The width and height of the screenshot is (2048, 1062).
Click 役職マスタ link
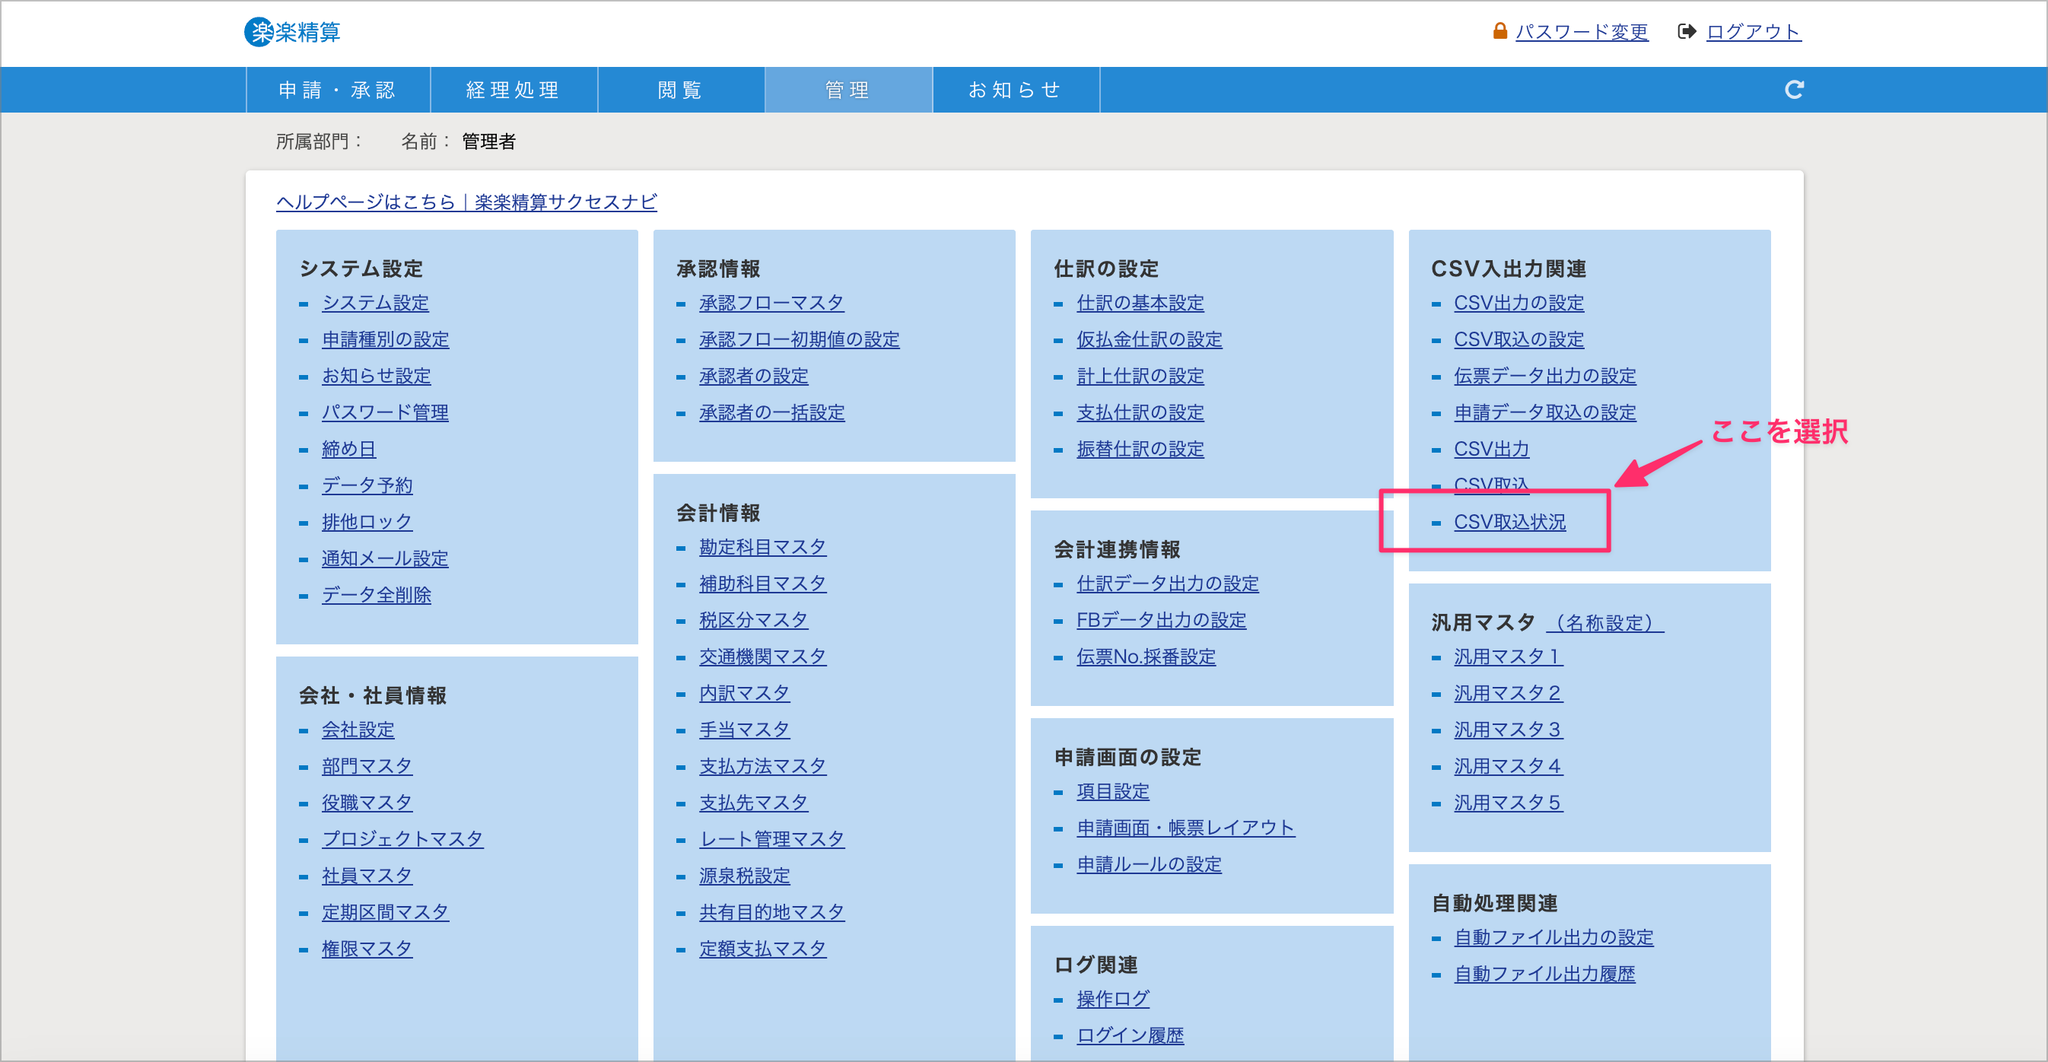point(367,803)
